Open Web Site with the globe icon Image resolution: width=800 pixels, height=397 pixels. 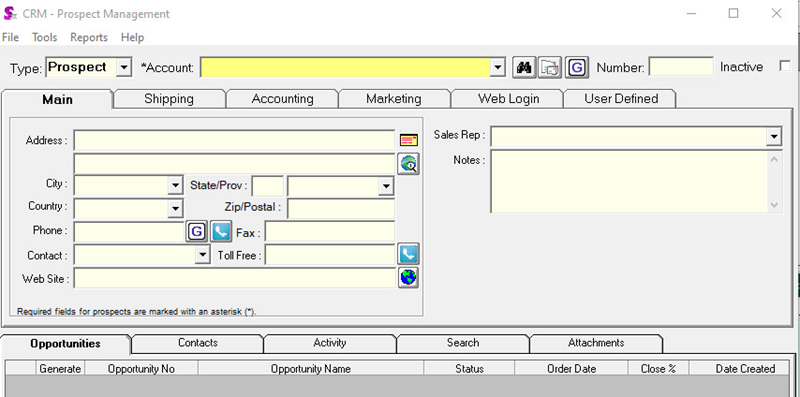(408, 278)
